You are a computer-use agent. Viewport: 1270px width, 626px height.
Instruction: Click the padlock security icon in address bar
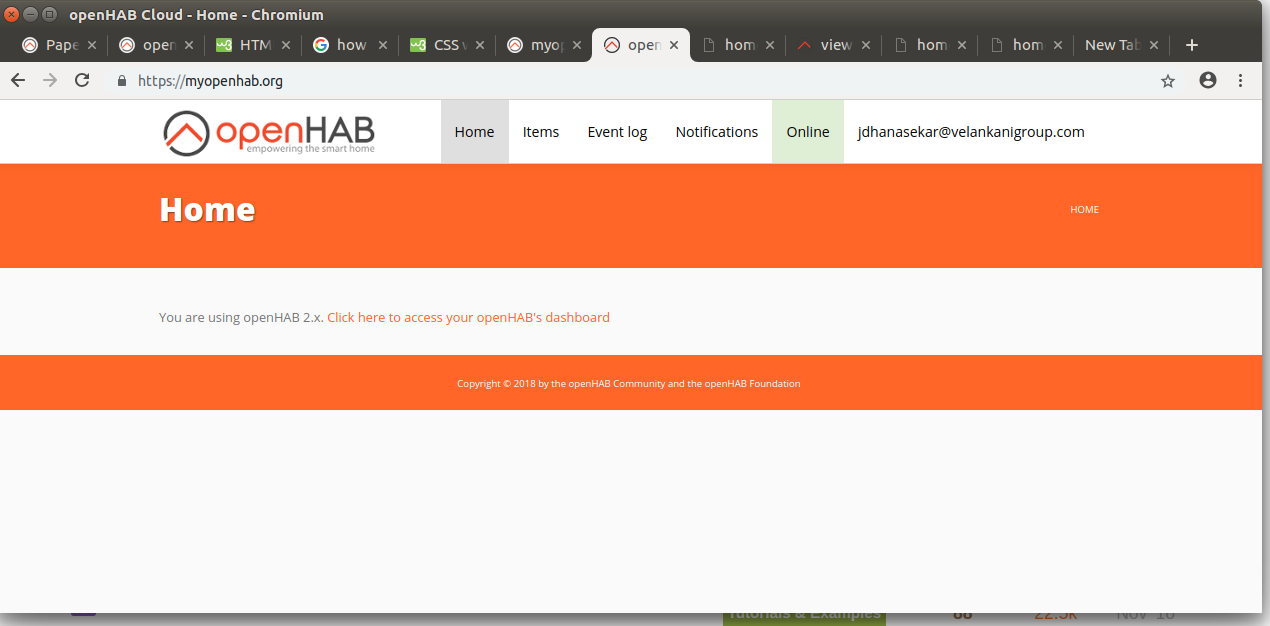point(121,80)
